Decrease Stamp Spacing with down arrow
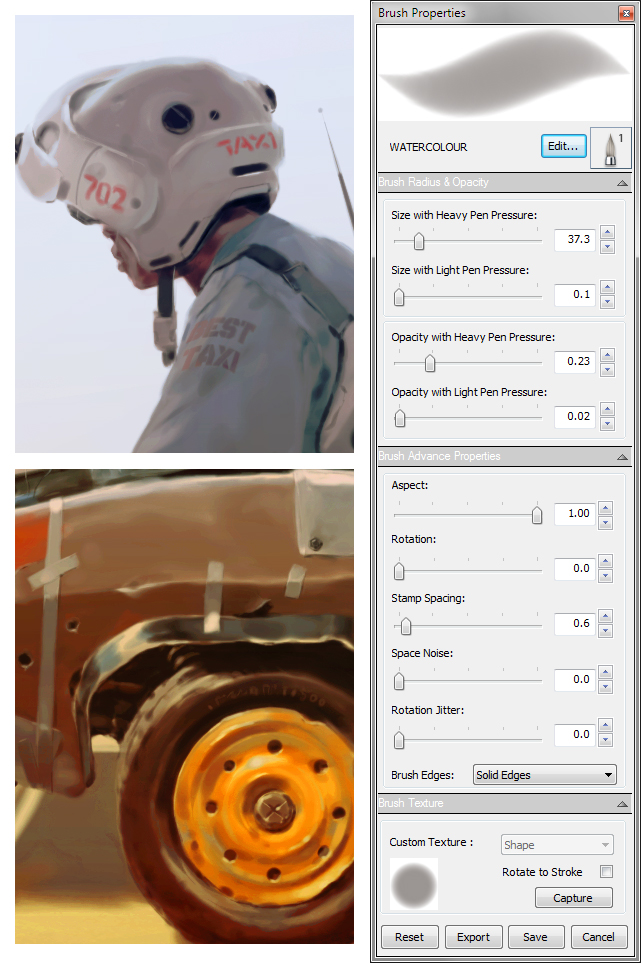Viewport: 641px width, 963px height. pyautogui.click(x=605, y=631)
